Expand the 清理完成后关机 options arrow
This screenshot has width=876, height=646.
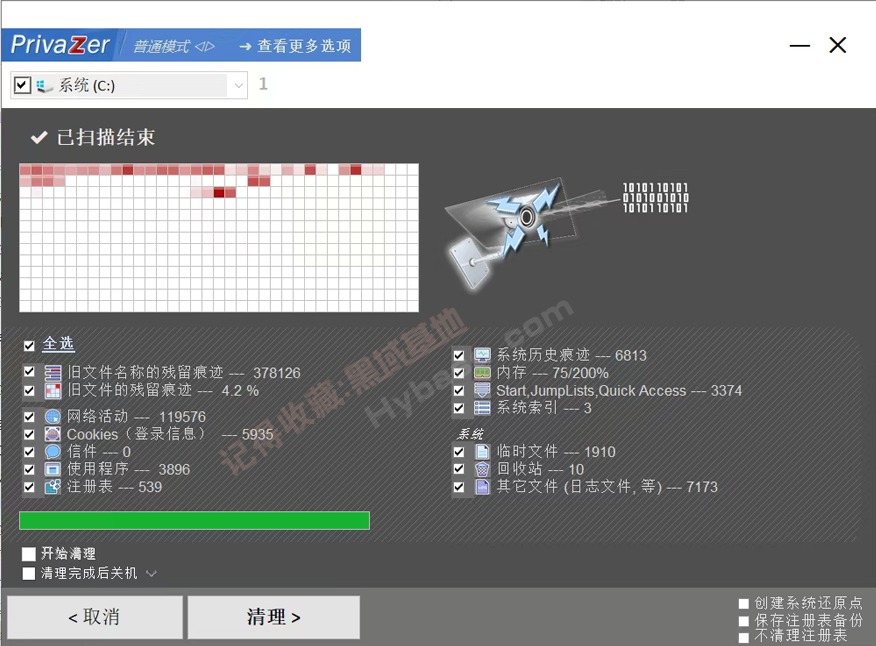[151, 574]
